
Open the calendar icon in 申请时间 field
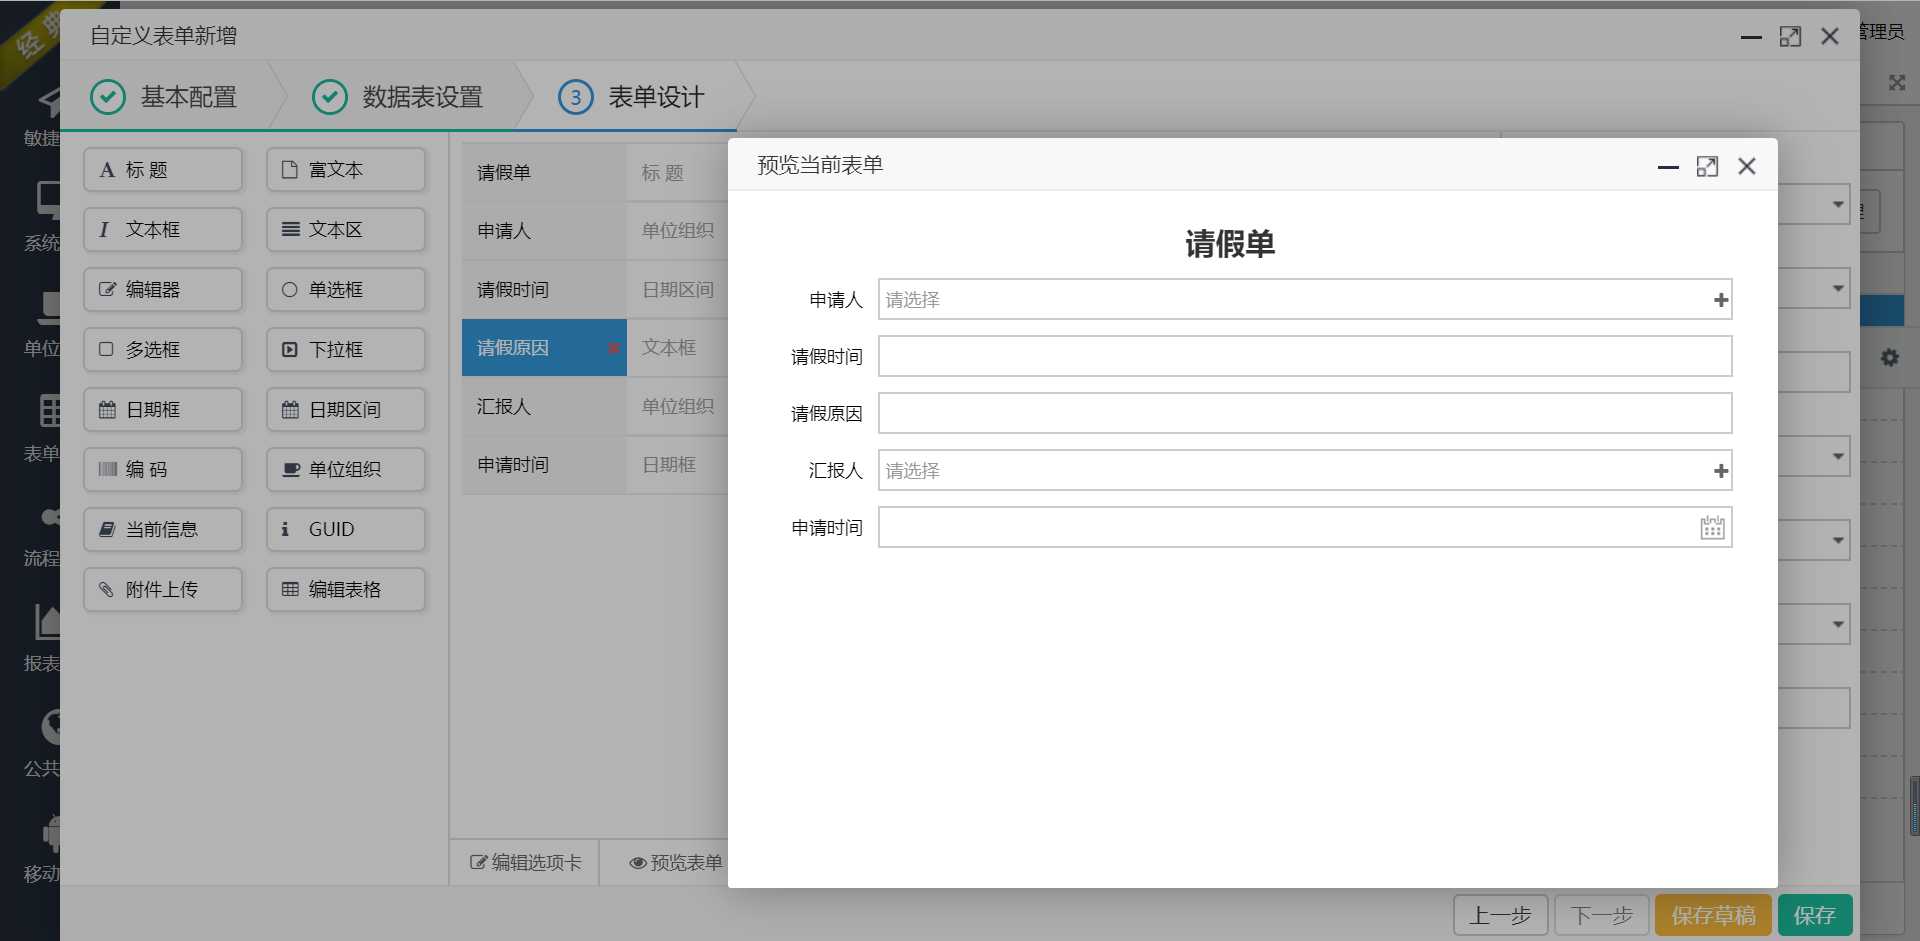click(x=1712, y=528)
